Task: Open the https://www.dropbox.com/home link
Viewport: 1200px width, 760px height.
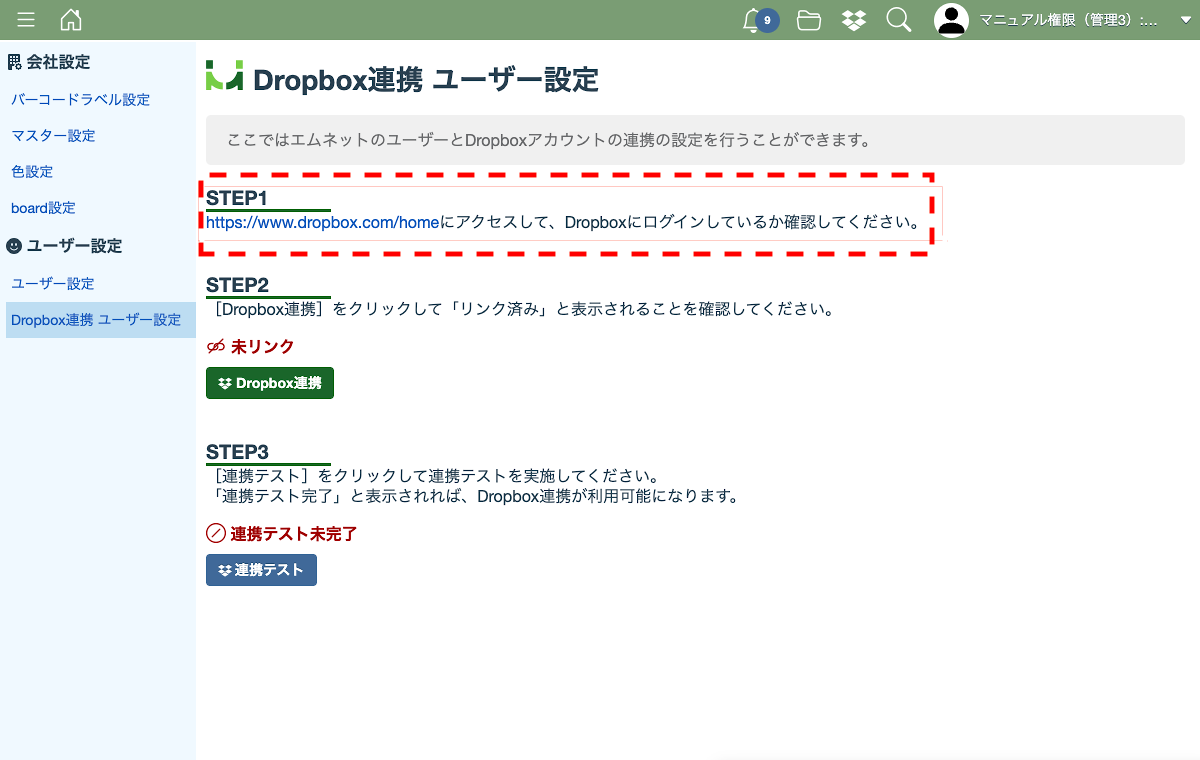Action: pos(323,222)
